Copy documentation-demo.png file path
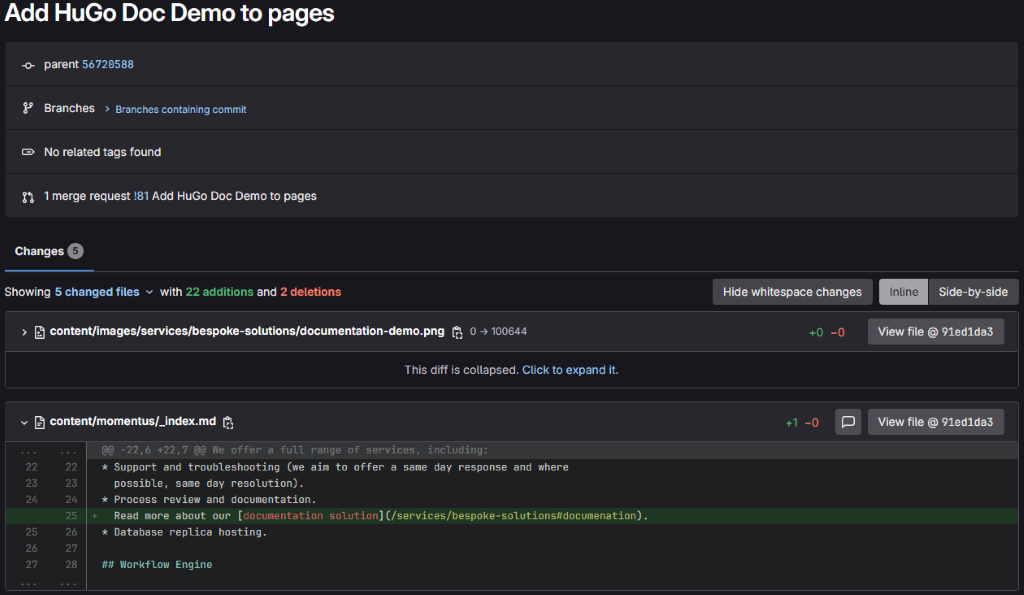Image resolution: width=1024 pixels, height=595 pixels. point(457,332)
